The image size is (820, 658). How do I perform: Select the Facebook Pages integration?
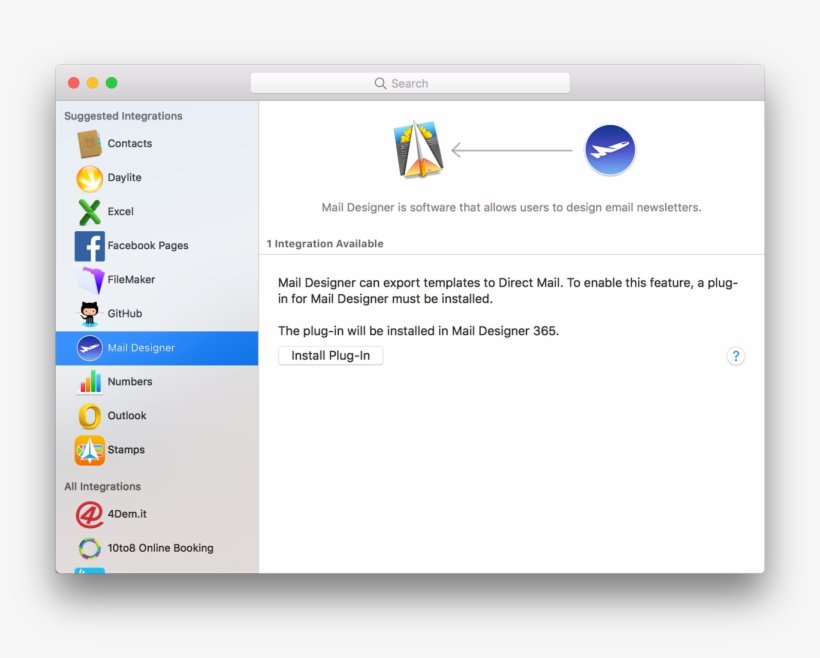click(88, 245)
